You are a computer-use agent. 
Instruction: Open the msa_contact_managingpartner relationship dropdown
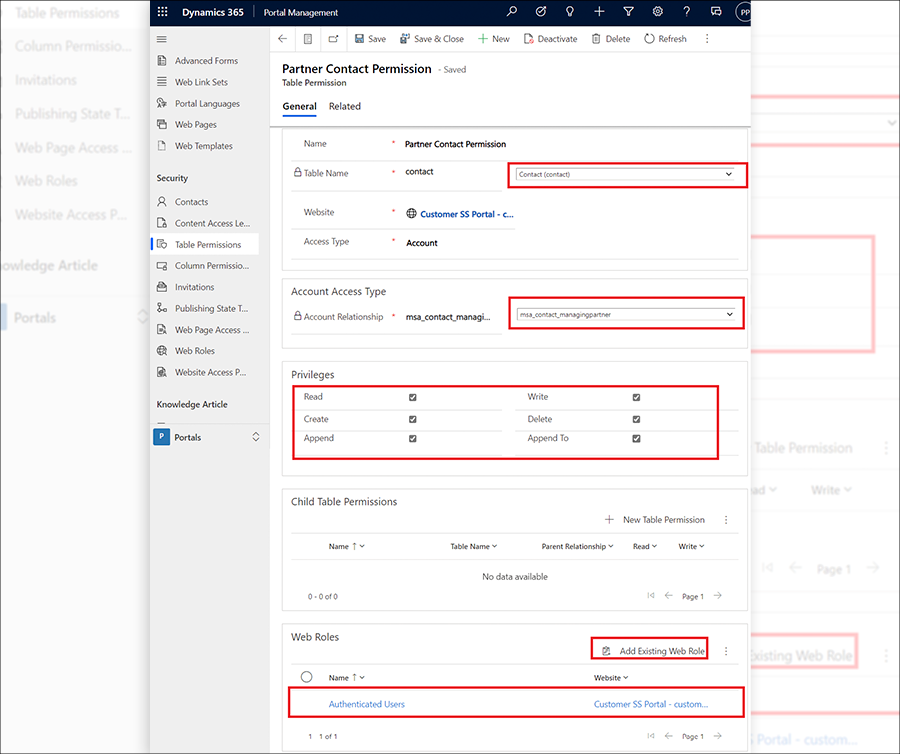626,314
